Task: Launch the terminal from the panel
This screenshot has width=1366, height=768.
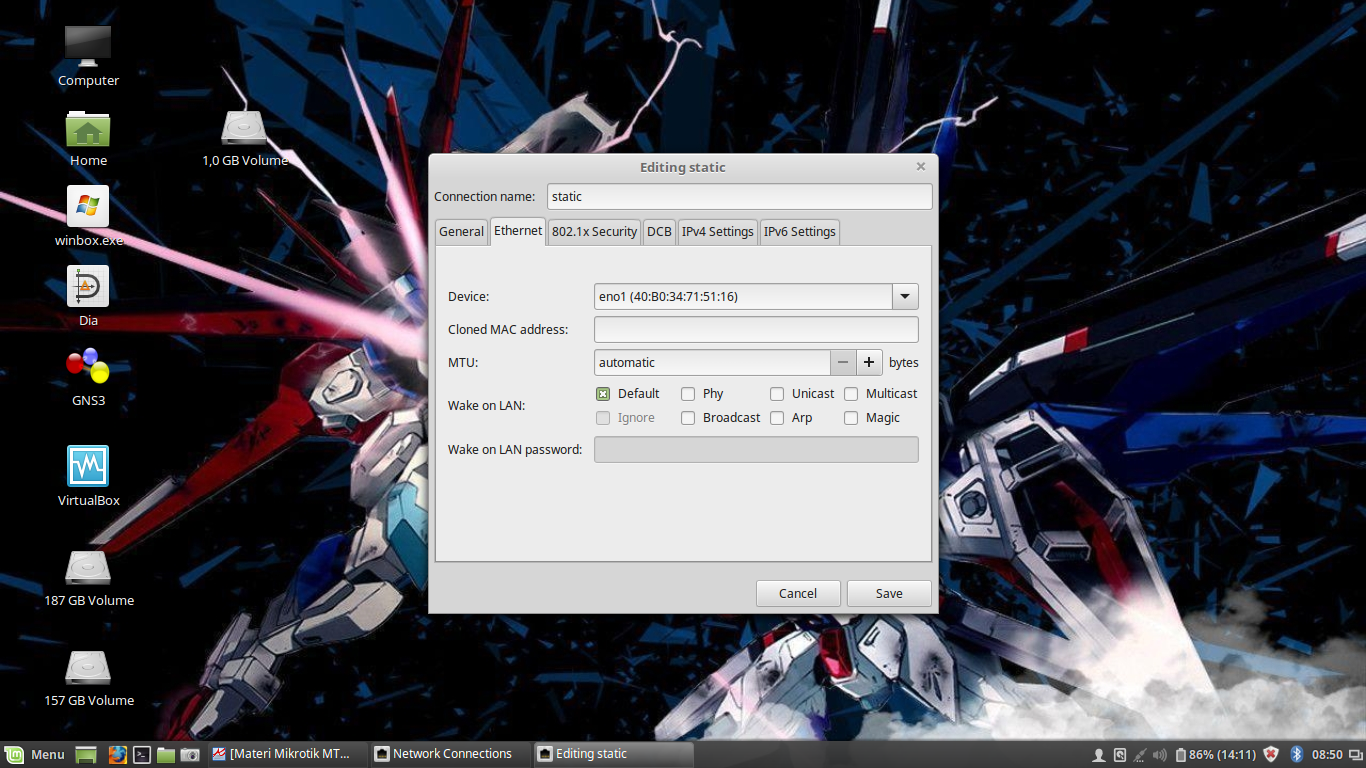Action: [x=142, y=754]
